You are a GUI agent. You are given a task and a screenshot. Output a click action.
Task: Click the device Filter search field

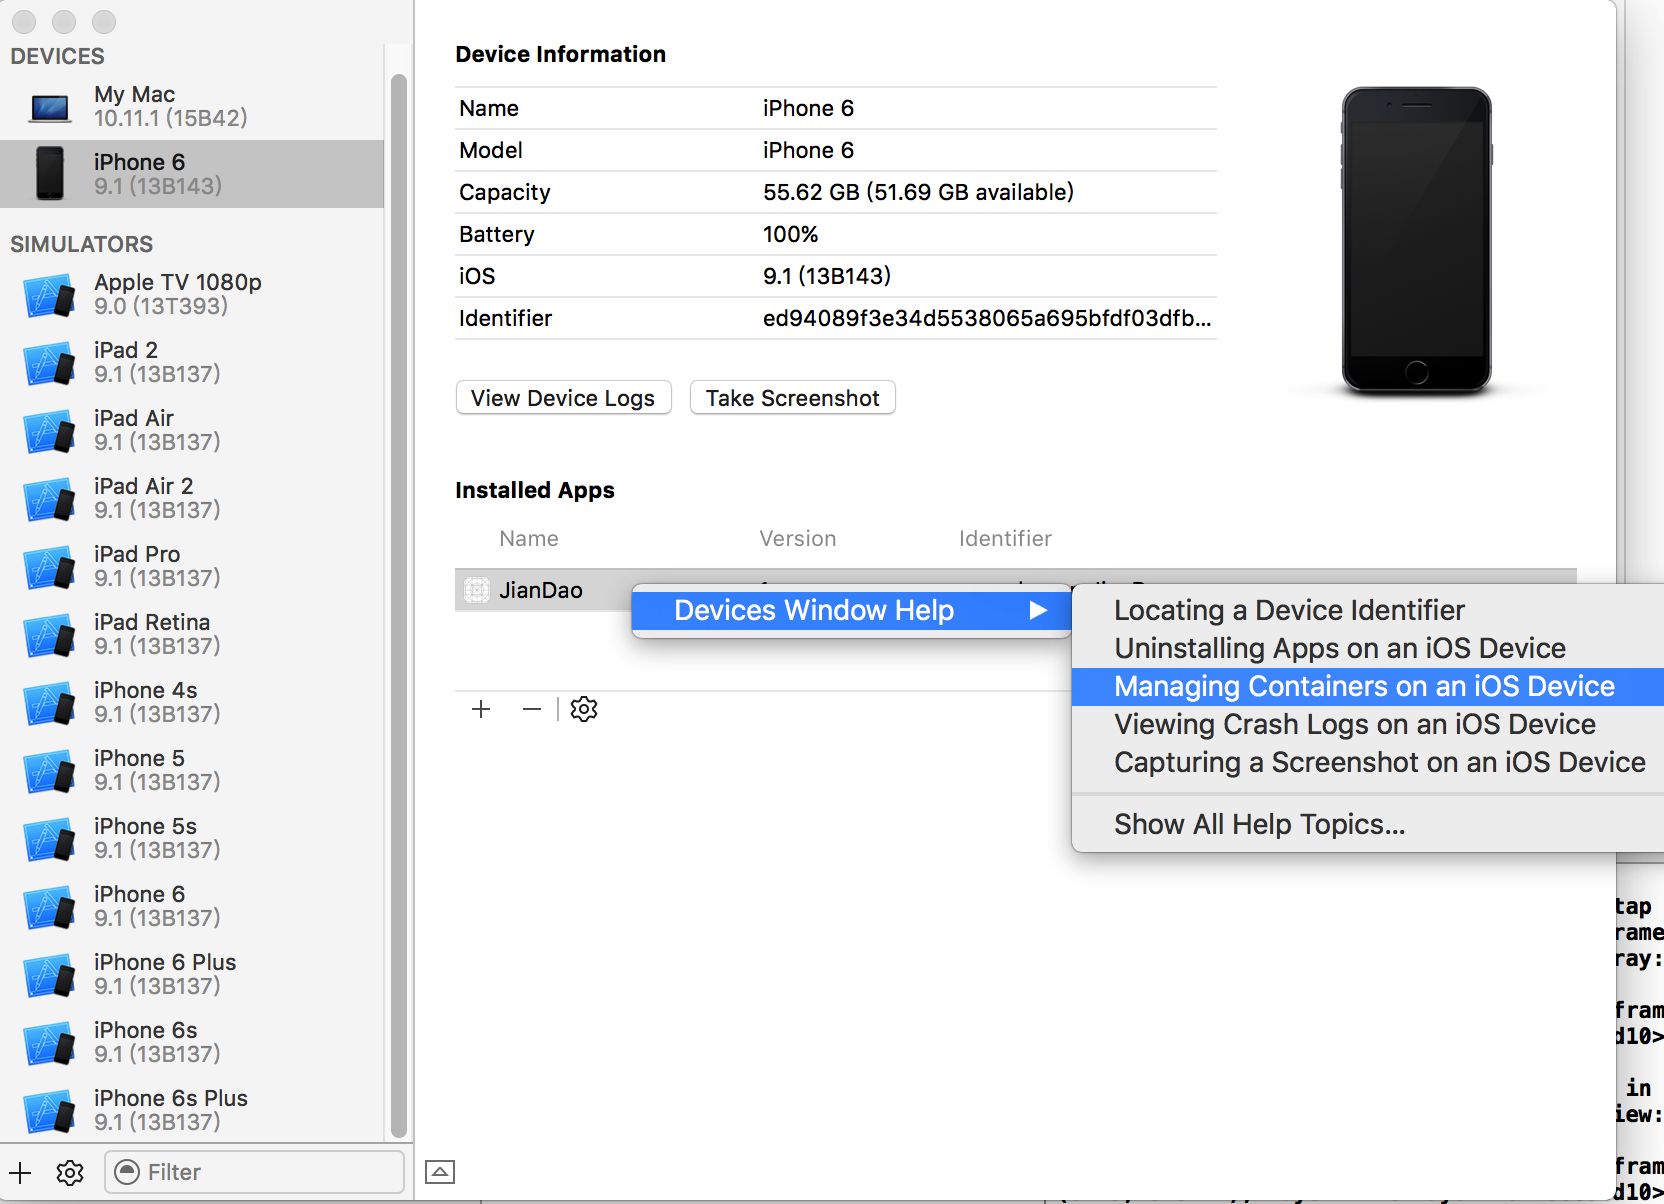pyautogui.click(x=254, y=1172)
